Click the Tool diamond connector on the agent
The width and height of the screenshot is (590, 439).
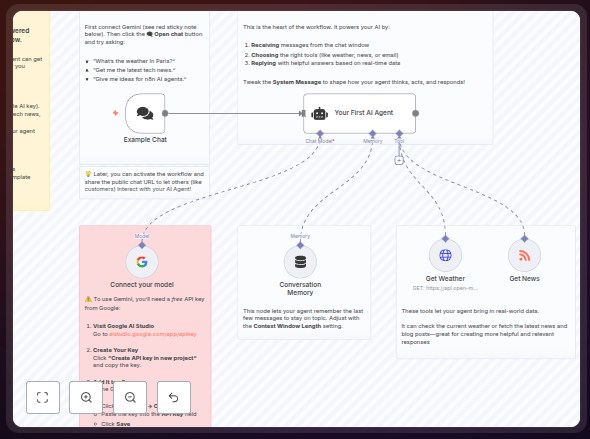tap(399, 133)
